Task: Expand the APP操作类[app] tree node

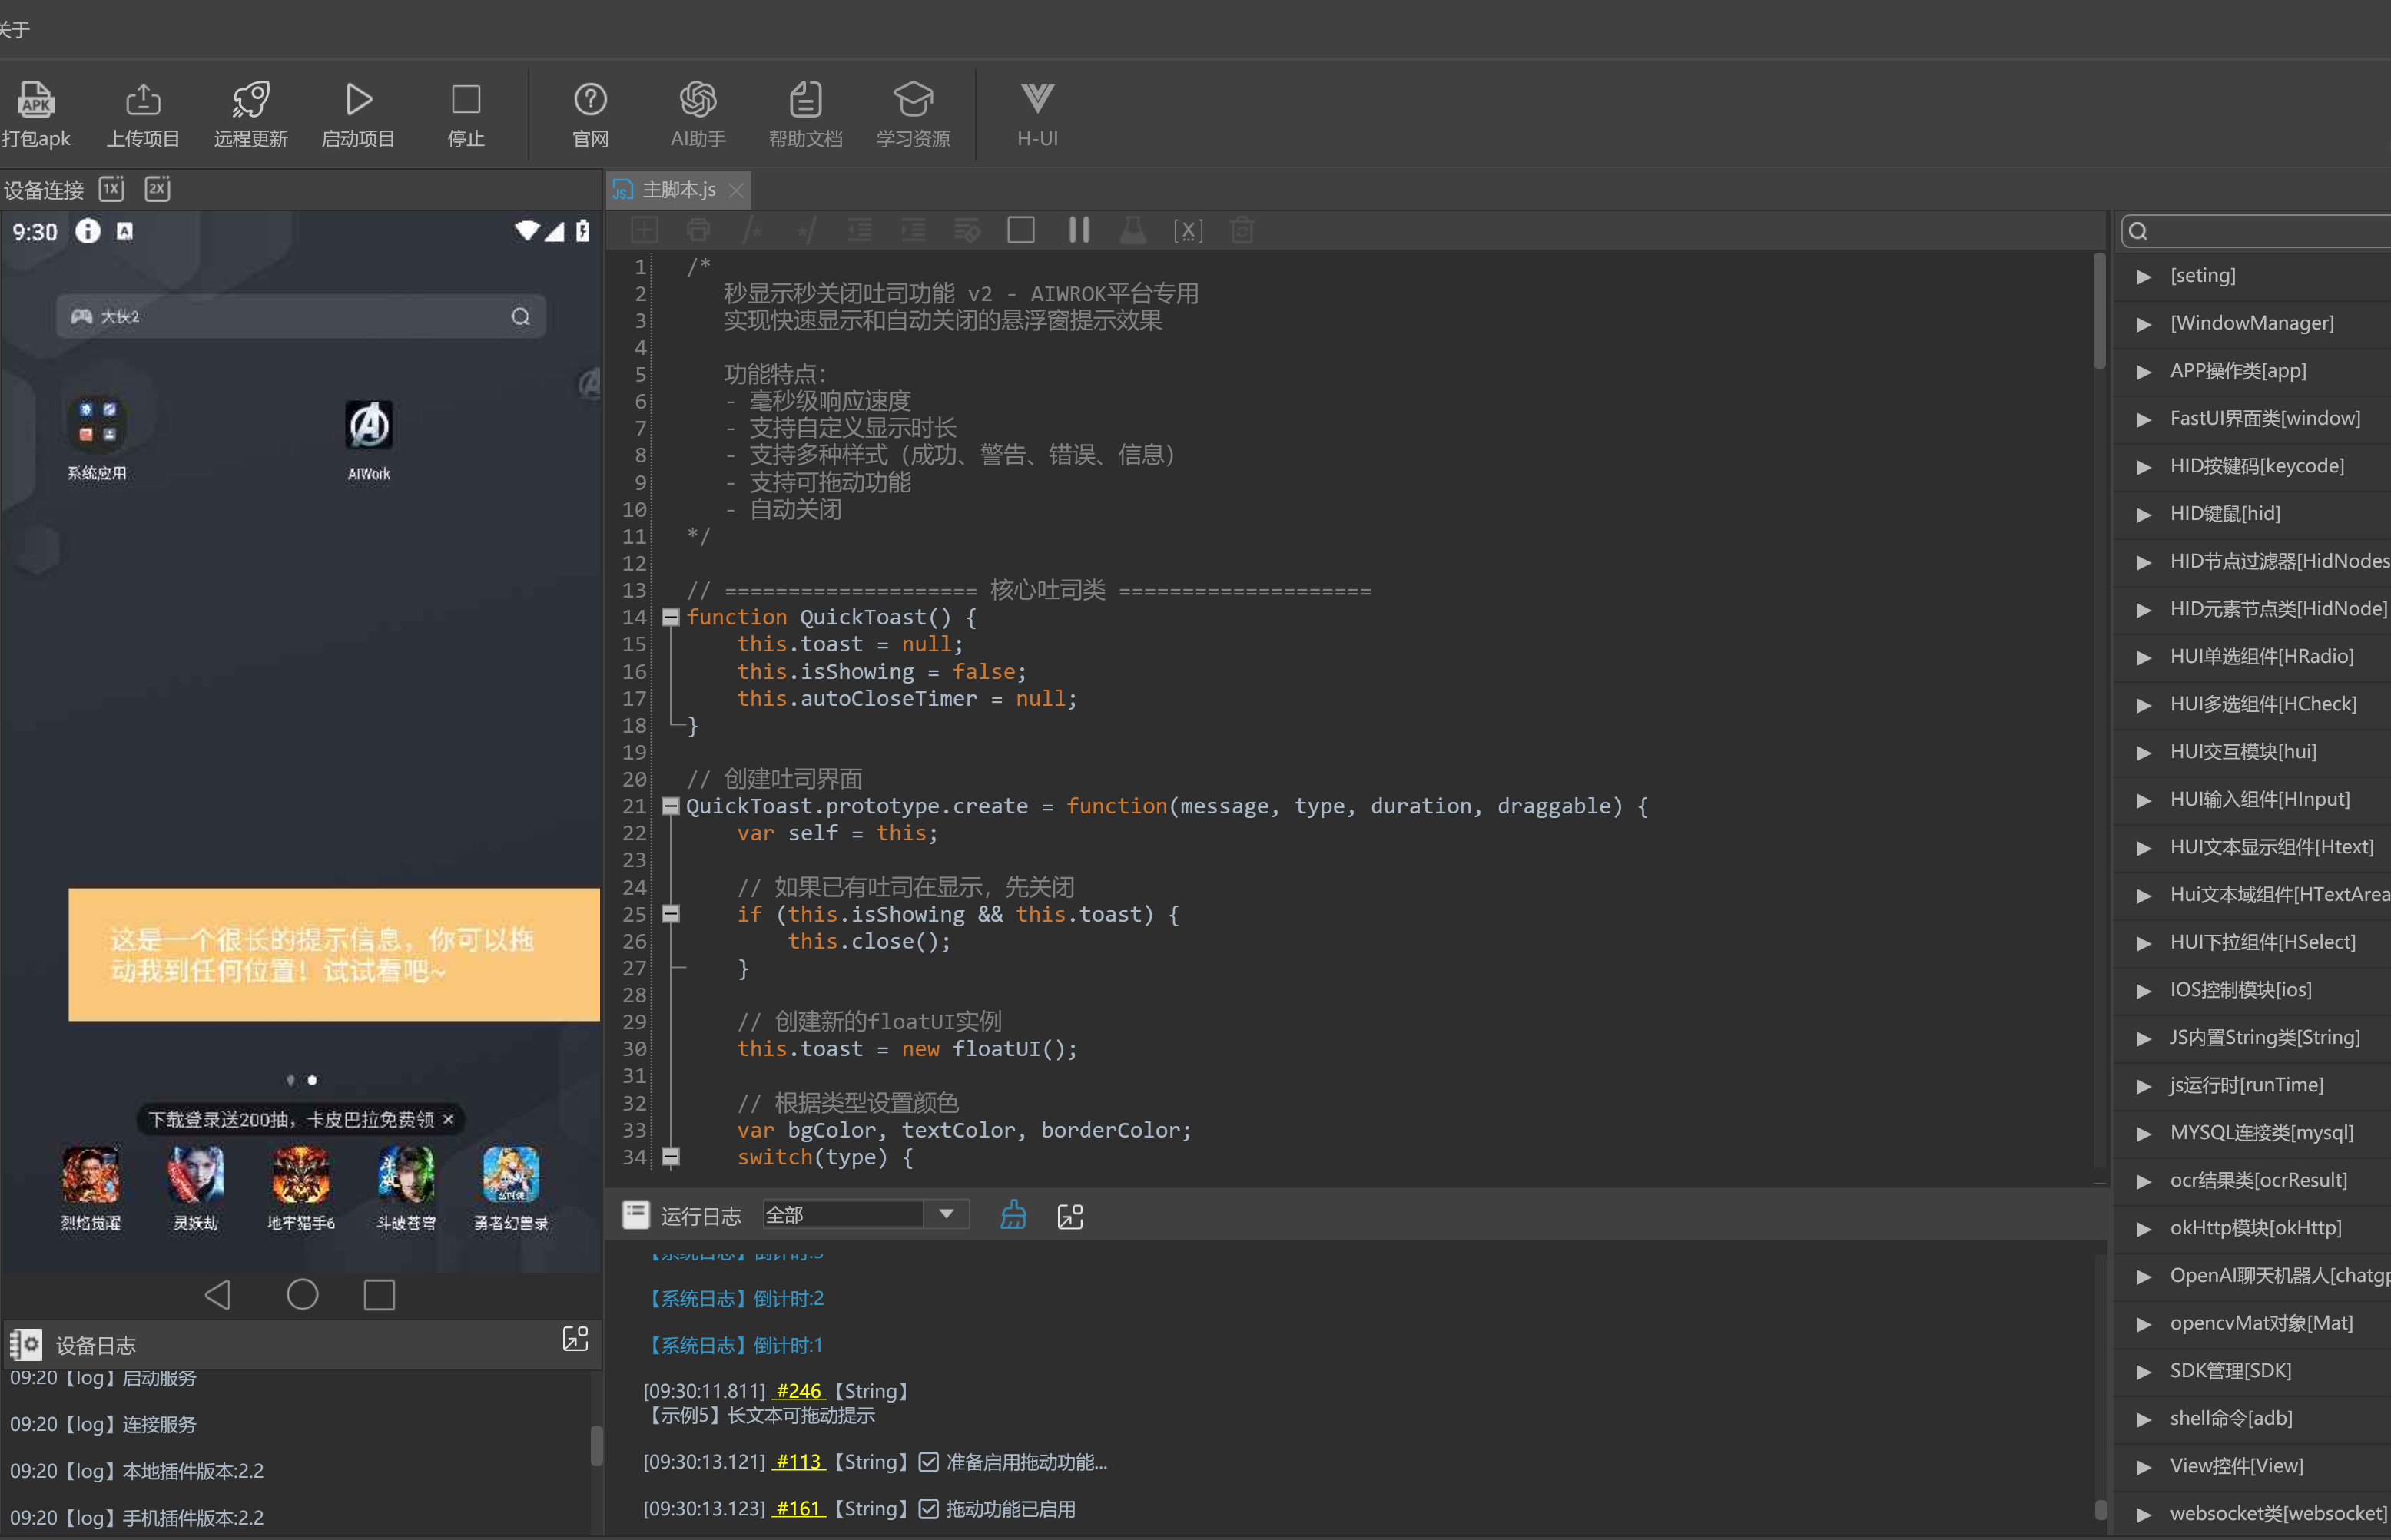Action: 2143,371
